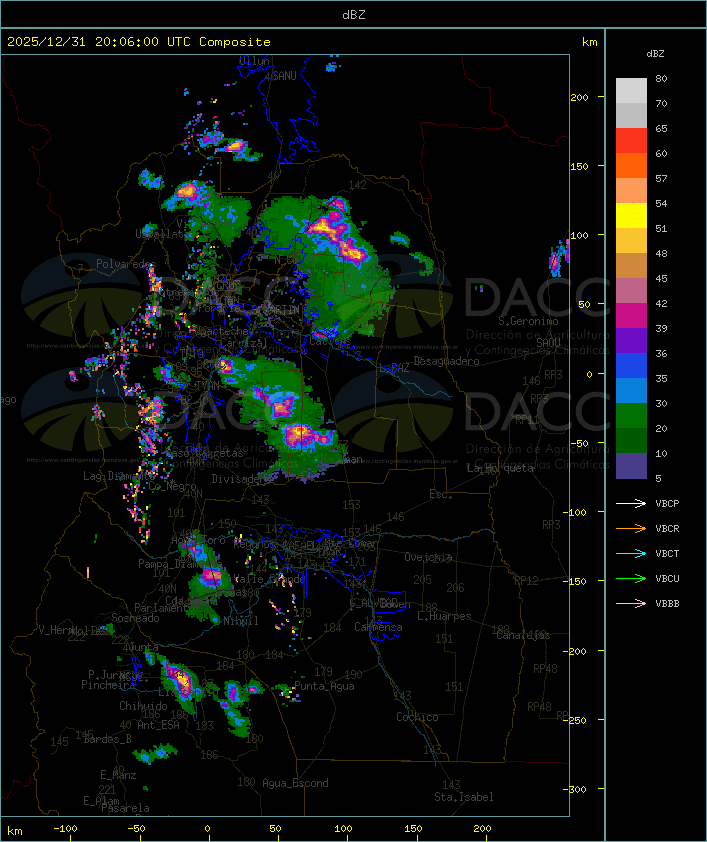
Task: Click the 'Bardas_B' map label
Action: pos(107,739)
